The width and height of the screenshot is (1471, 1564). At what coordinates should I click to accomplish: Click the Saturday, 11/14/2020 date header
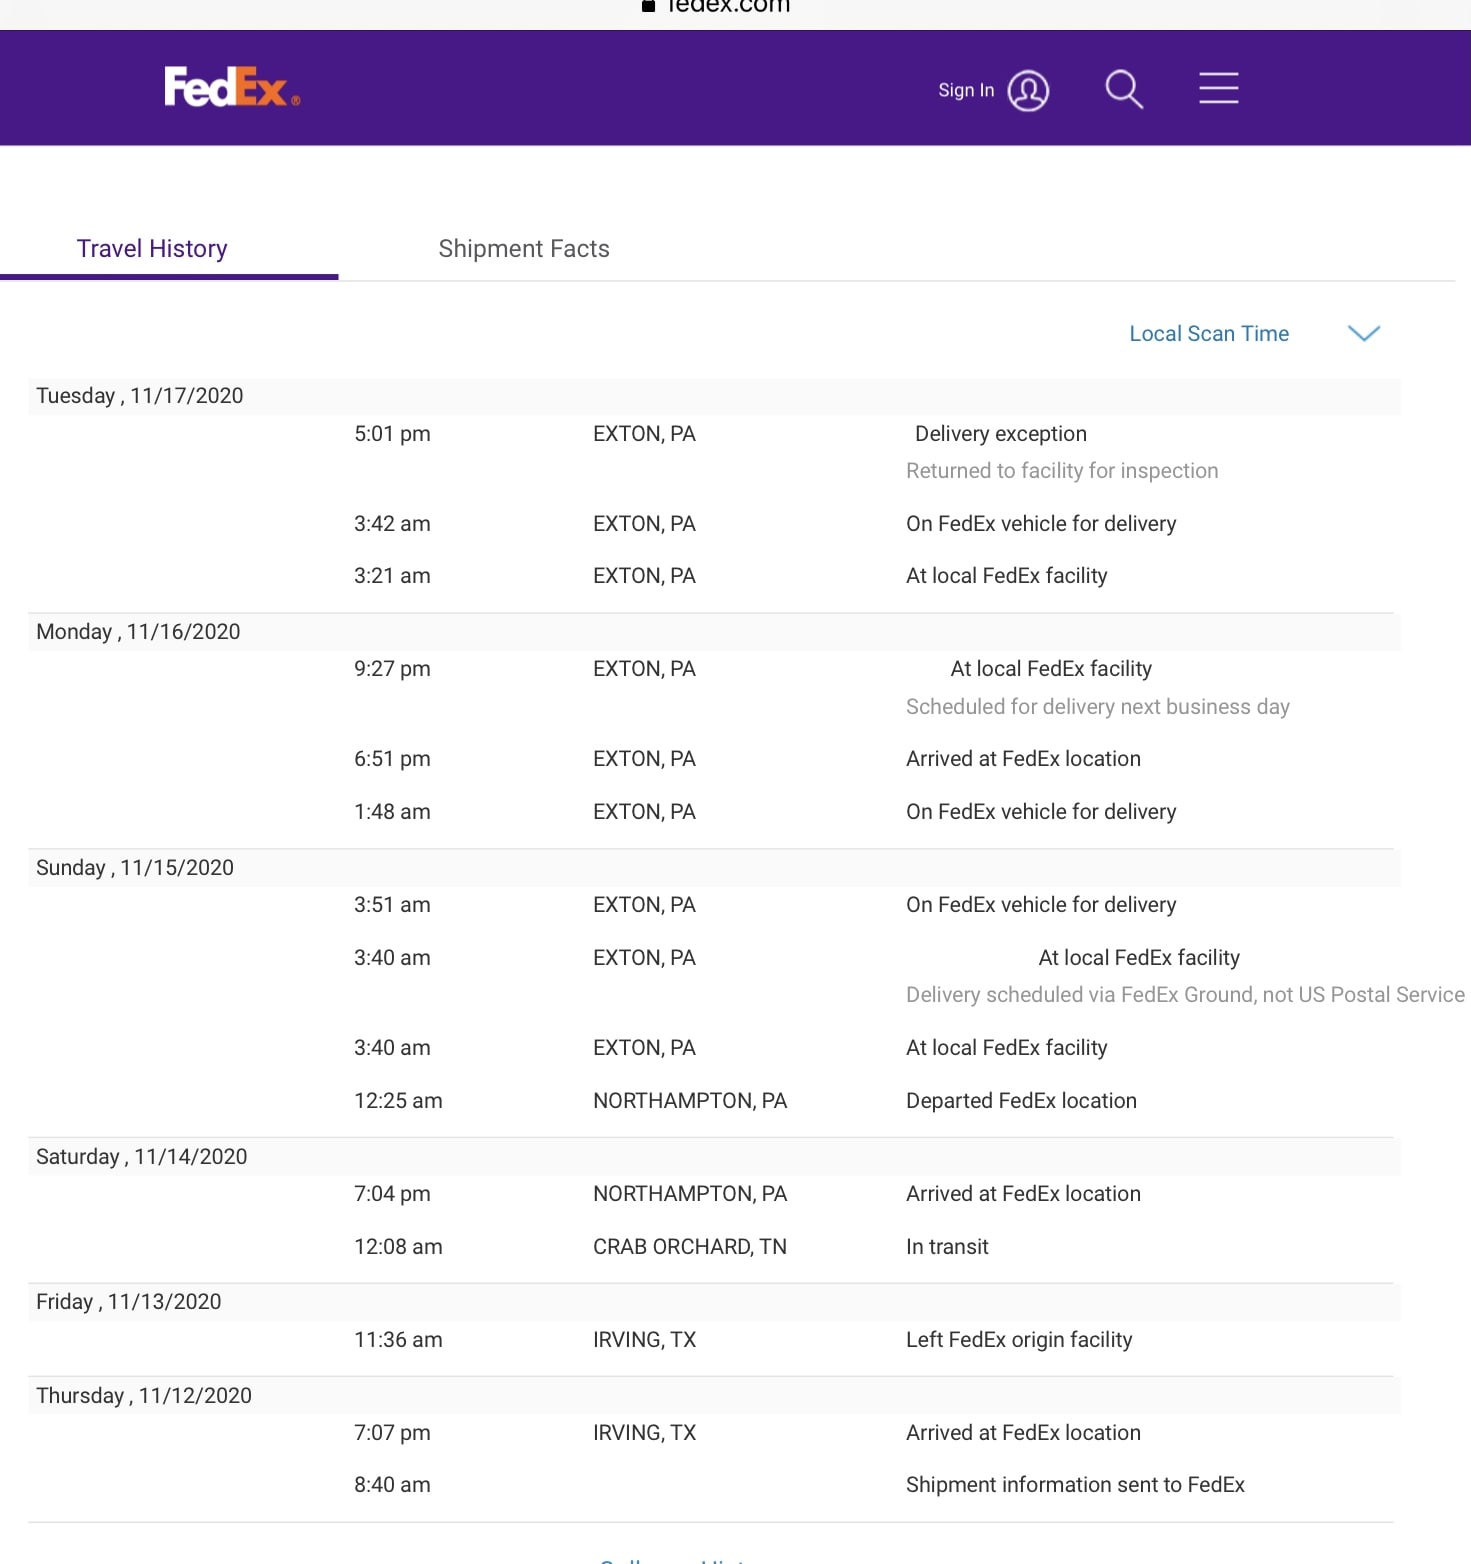click(141, 1157)
